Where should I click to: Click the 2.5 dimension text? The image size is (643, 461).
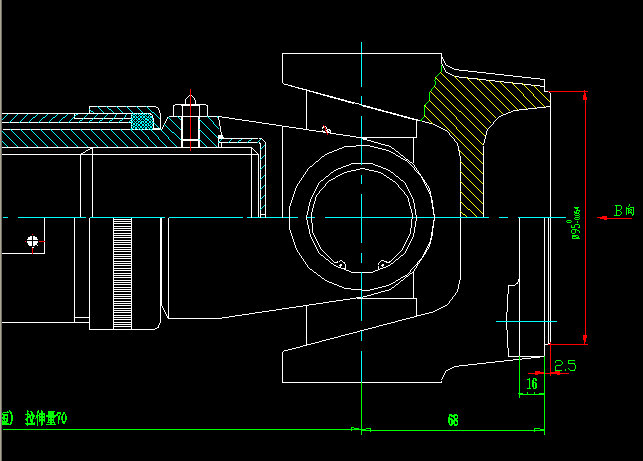point(565,367)
